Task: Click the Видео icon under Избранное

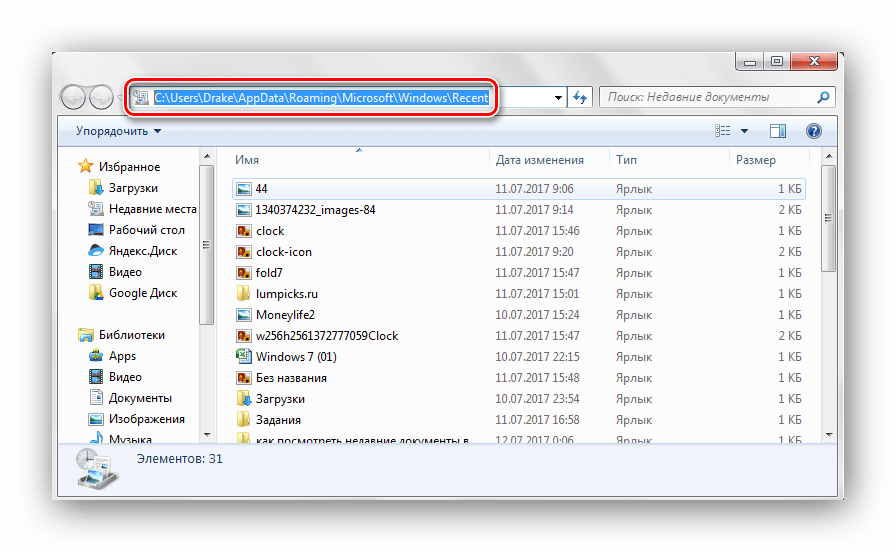Action: [x=95, y=271]
